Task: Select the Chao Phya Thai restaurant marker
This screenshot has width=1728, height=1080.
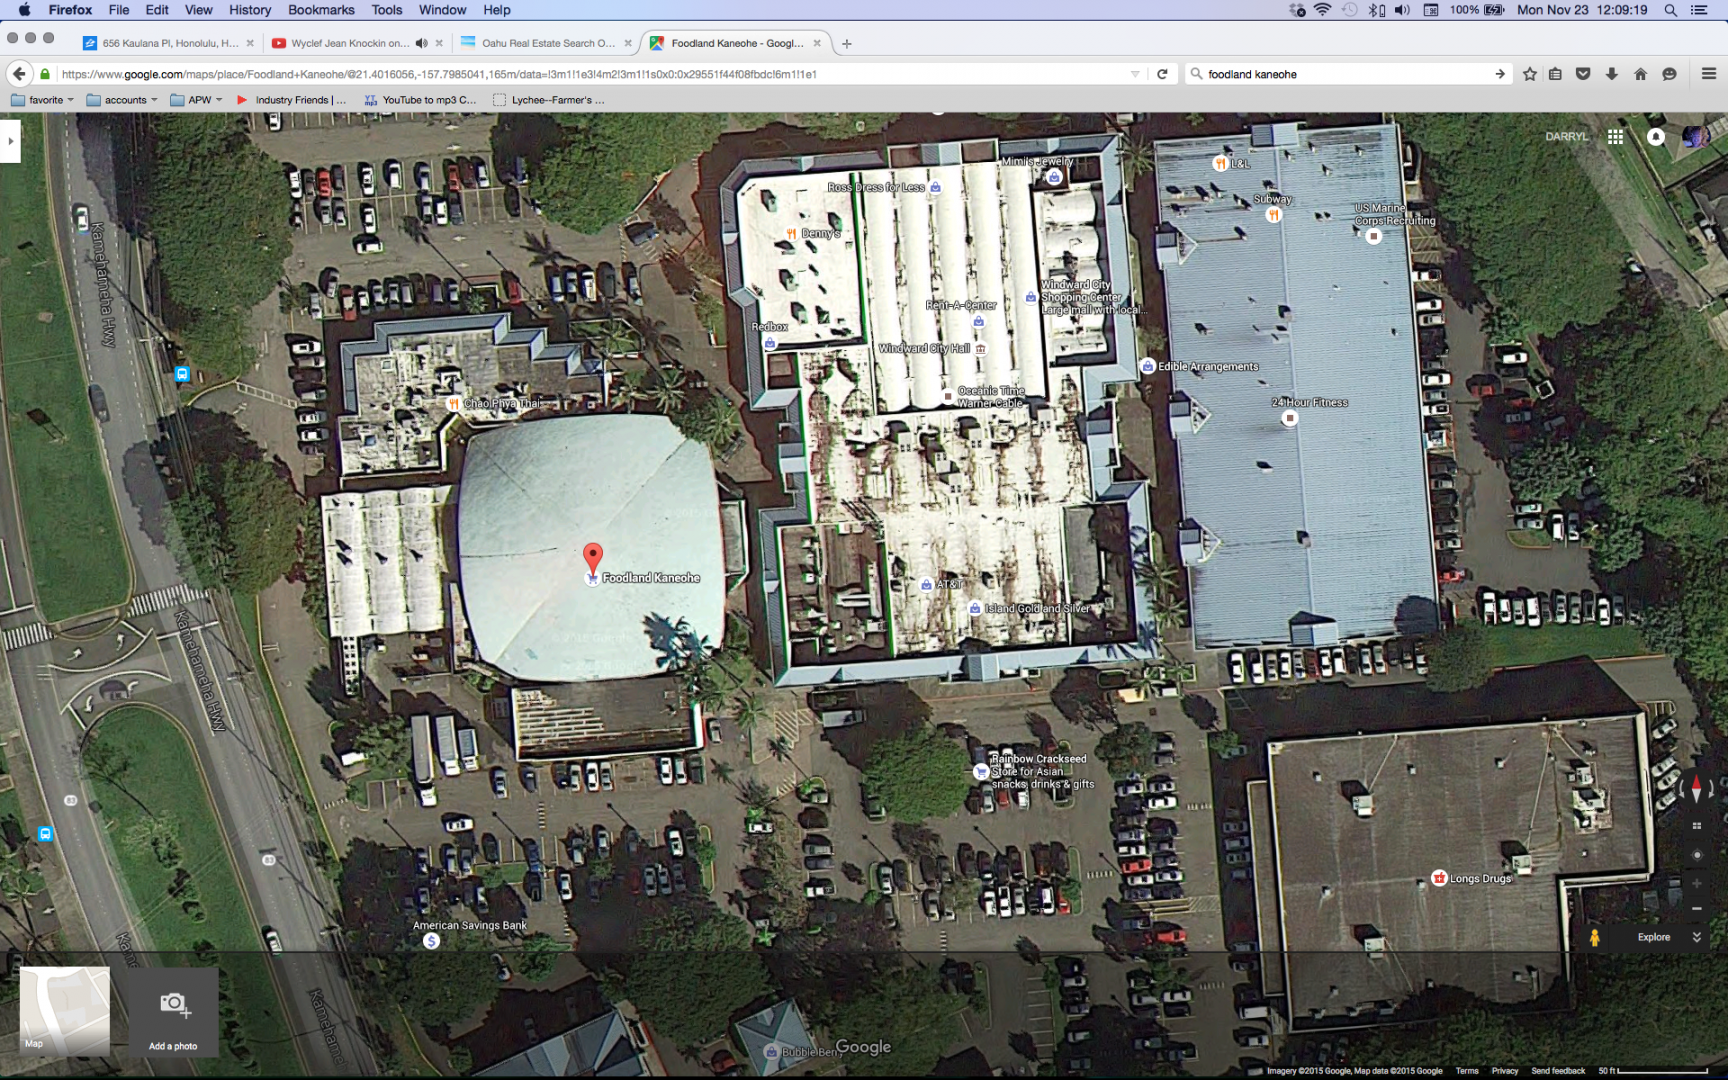Action: (x=453, y=404)
